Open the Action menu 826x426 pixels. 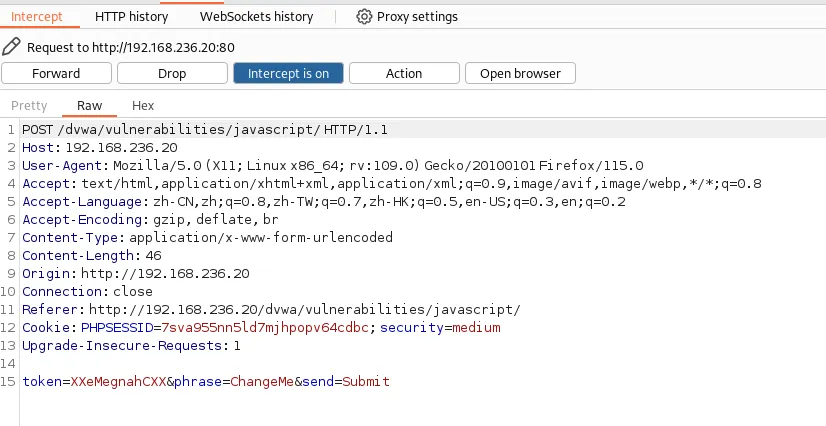click(404, 73)
